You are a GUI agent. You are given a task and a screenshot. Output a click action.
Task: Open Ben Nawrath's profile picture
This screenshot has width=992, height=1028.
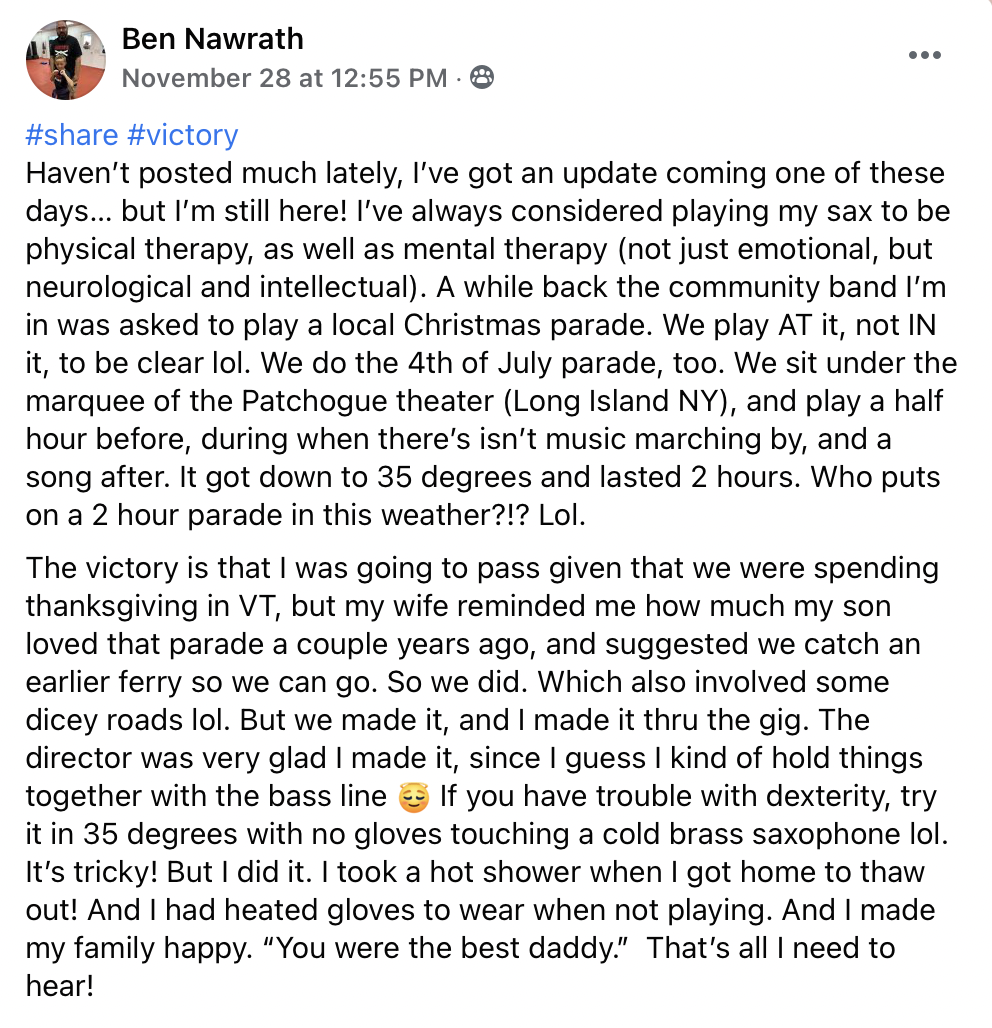coord(66,60)
